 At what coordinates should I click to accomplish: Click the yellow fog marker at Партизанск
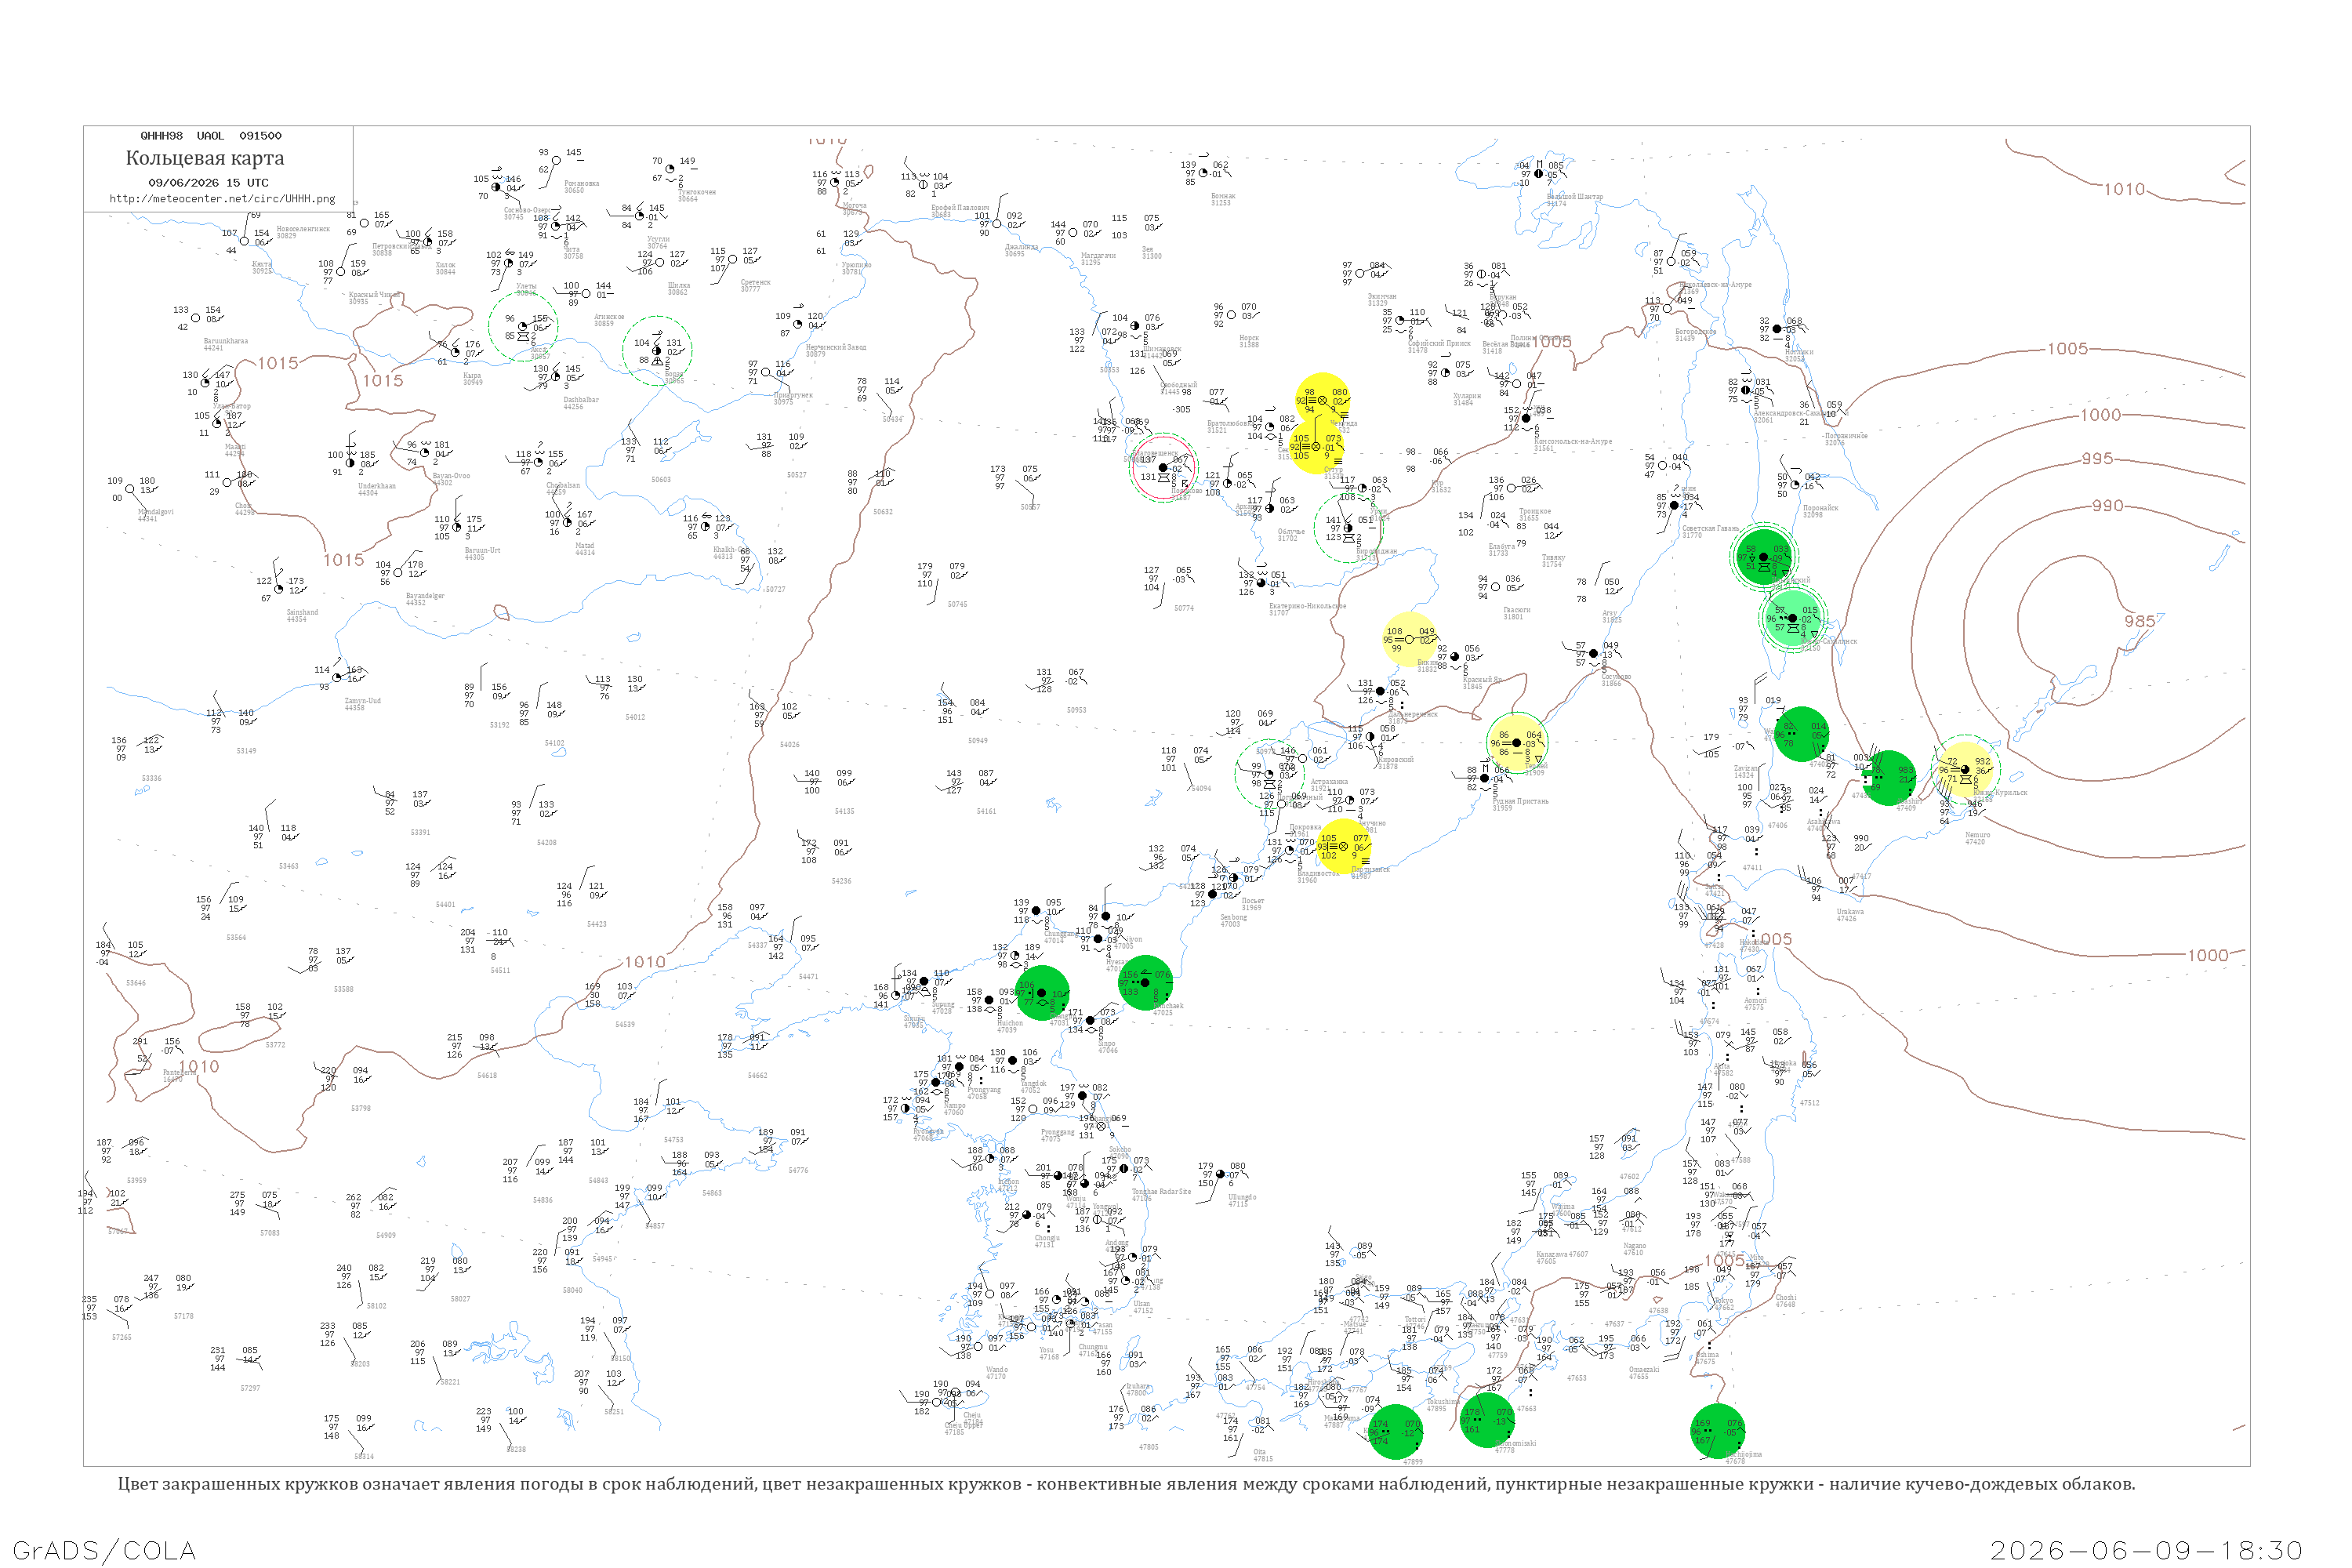tap(1343, 847)
